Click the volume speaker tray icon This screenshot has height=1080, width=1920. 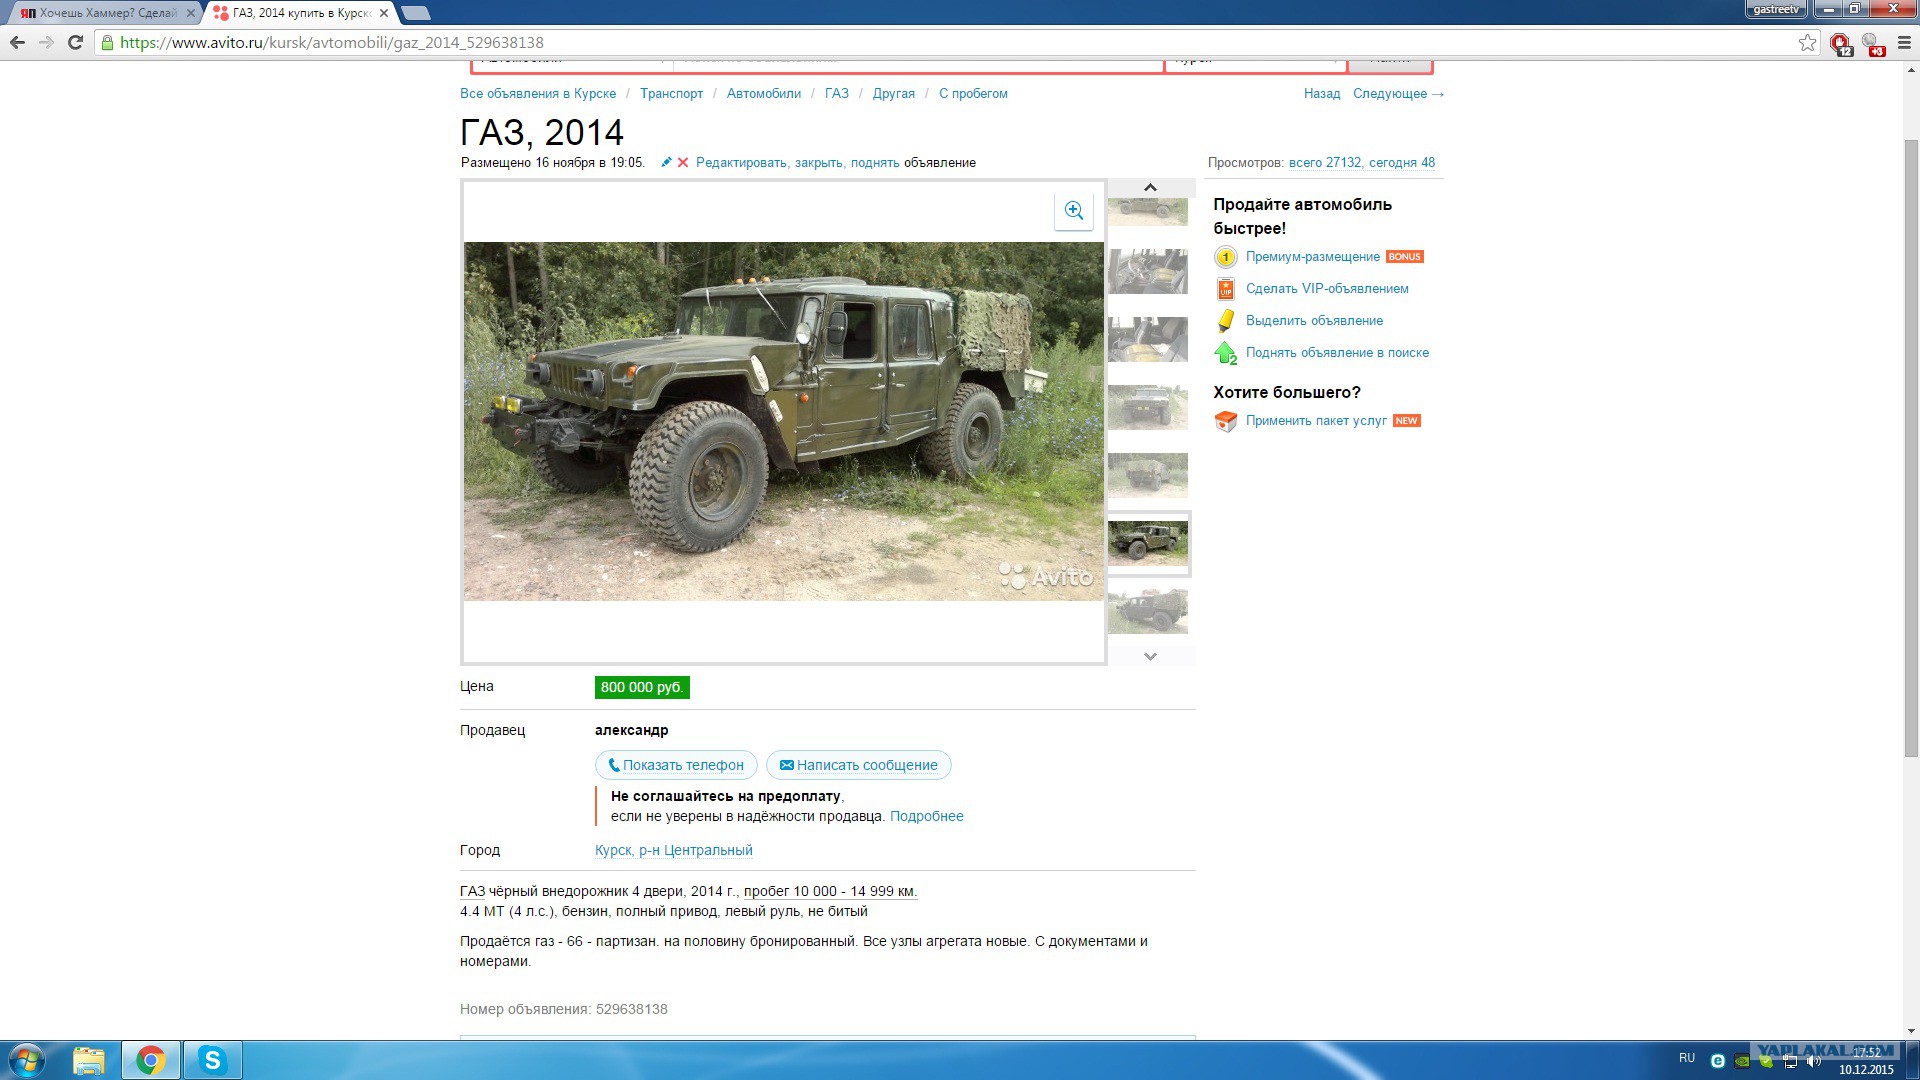coord(1814,1061)
